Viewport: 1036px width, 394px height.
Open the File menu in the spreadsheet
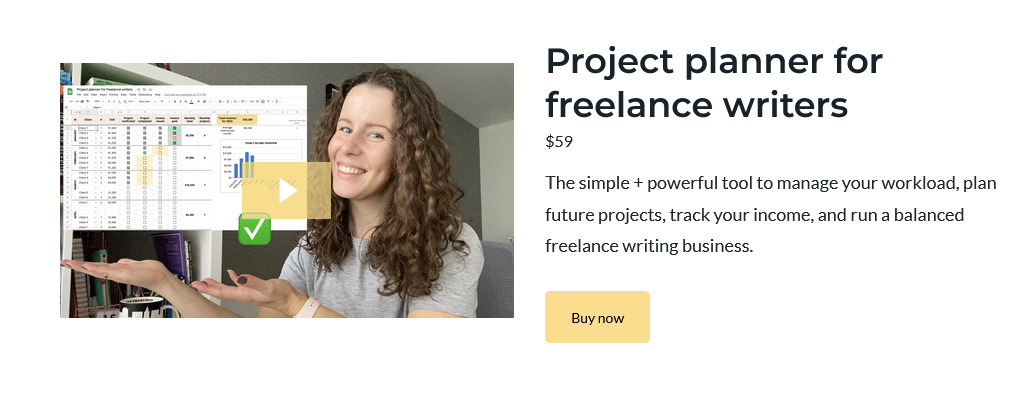point(79,95)
